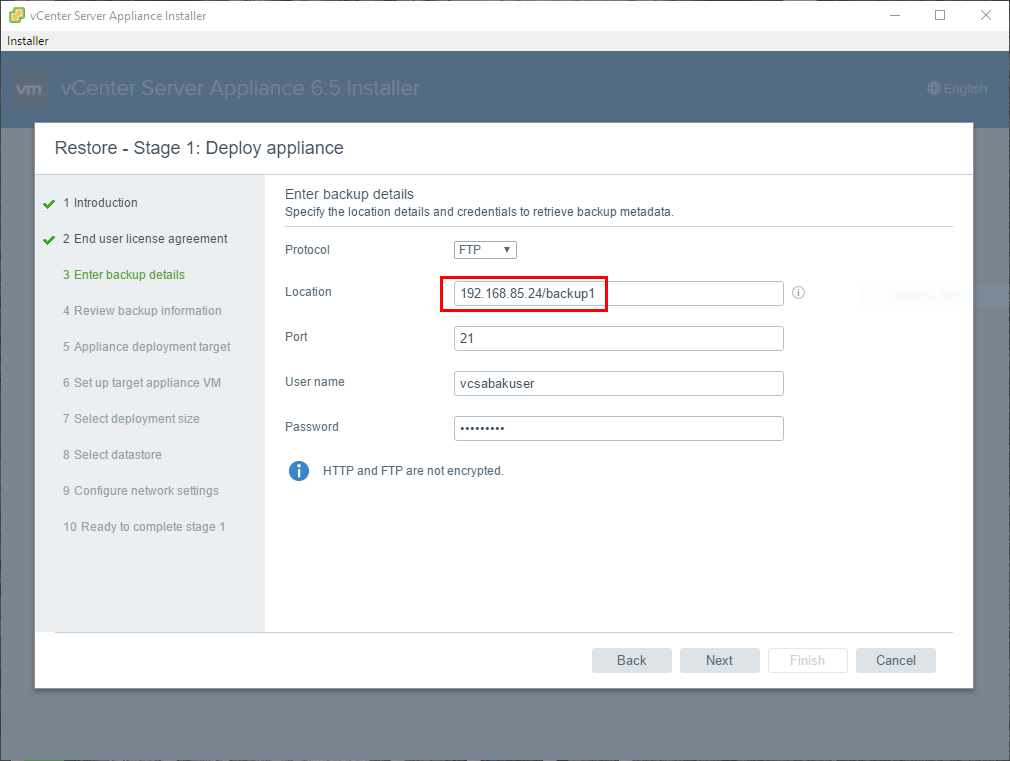This screenshot has height=761, width=1010.
Task: Select step 3 Enter backup details
Action: [124, 275]
